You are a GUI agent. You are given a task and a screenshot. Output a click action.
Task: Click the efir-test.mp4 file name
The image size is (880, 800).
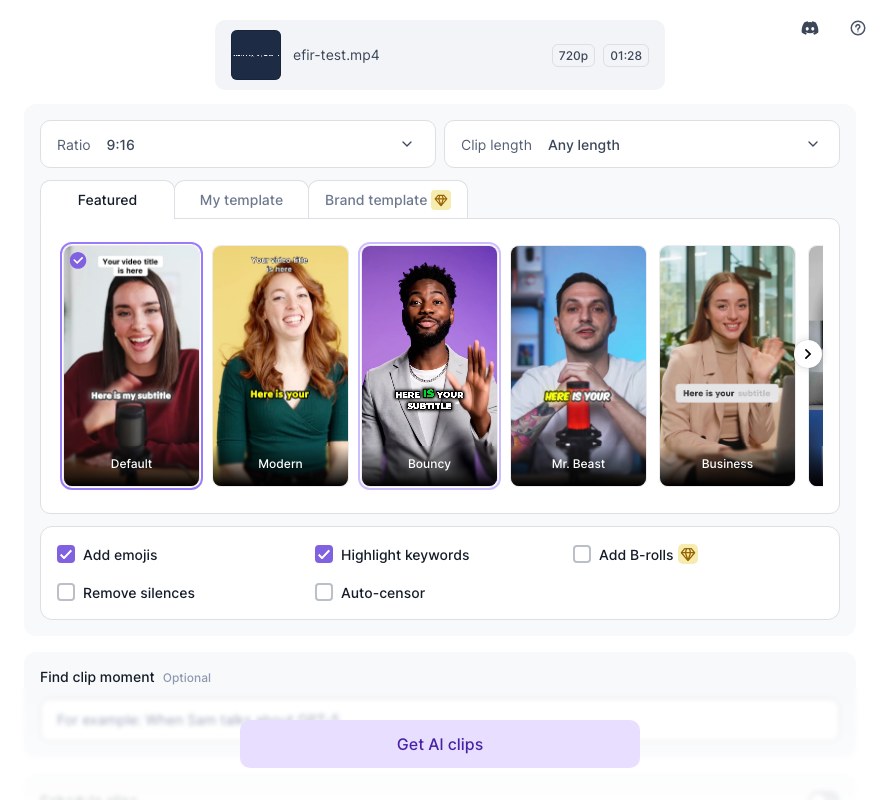tap(336, 55)
